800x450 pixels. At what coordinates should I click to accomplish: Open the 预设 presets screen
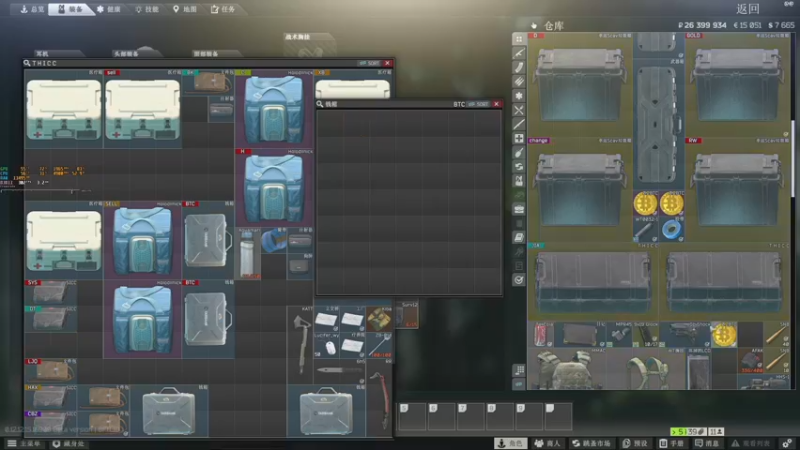coord(635,443)
